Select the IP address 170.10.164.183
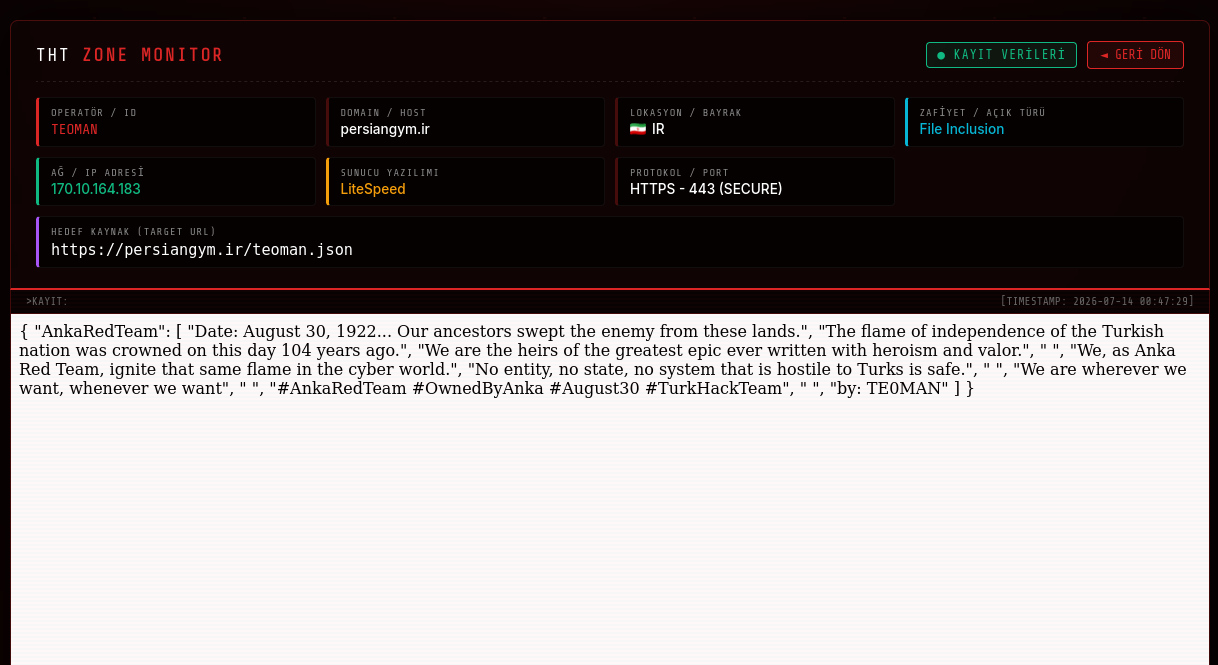Image resolution: width=1218 pixels, height=665 pixels. click(x=96, y=189)
